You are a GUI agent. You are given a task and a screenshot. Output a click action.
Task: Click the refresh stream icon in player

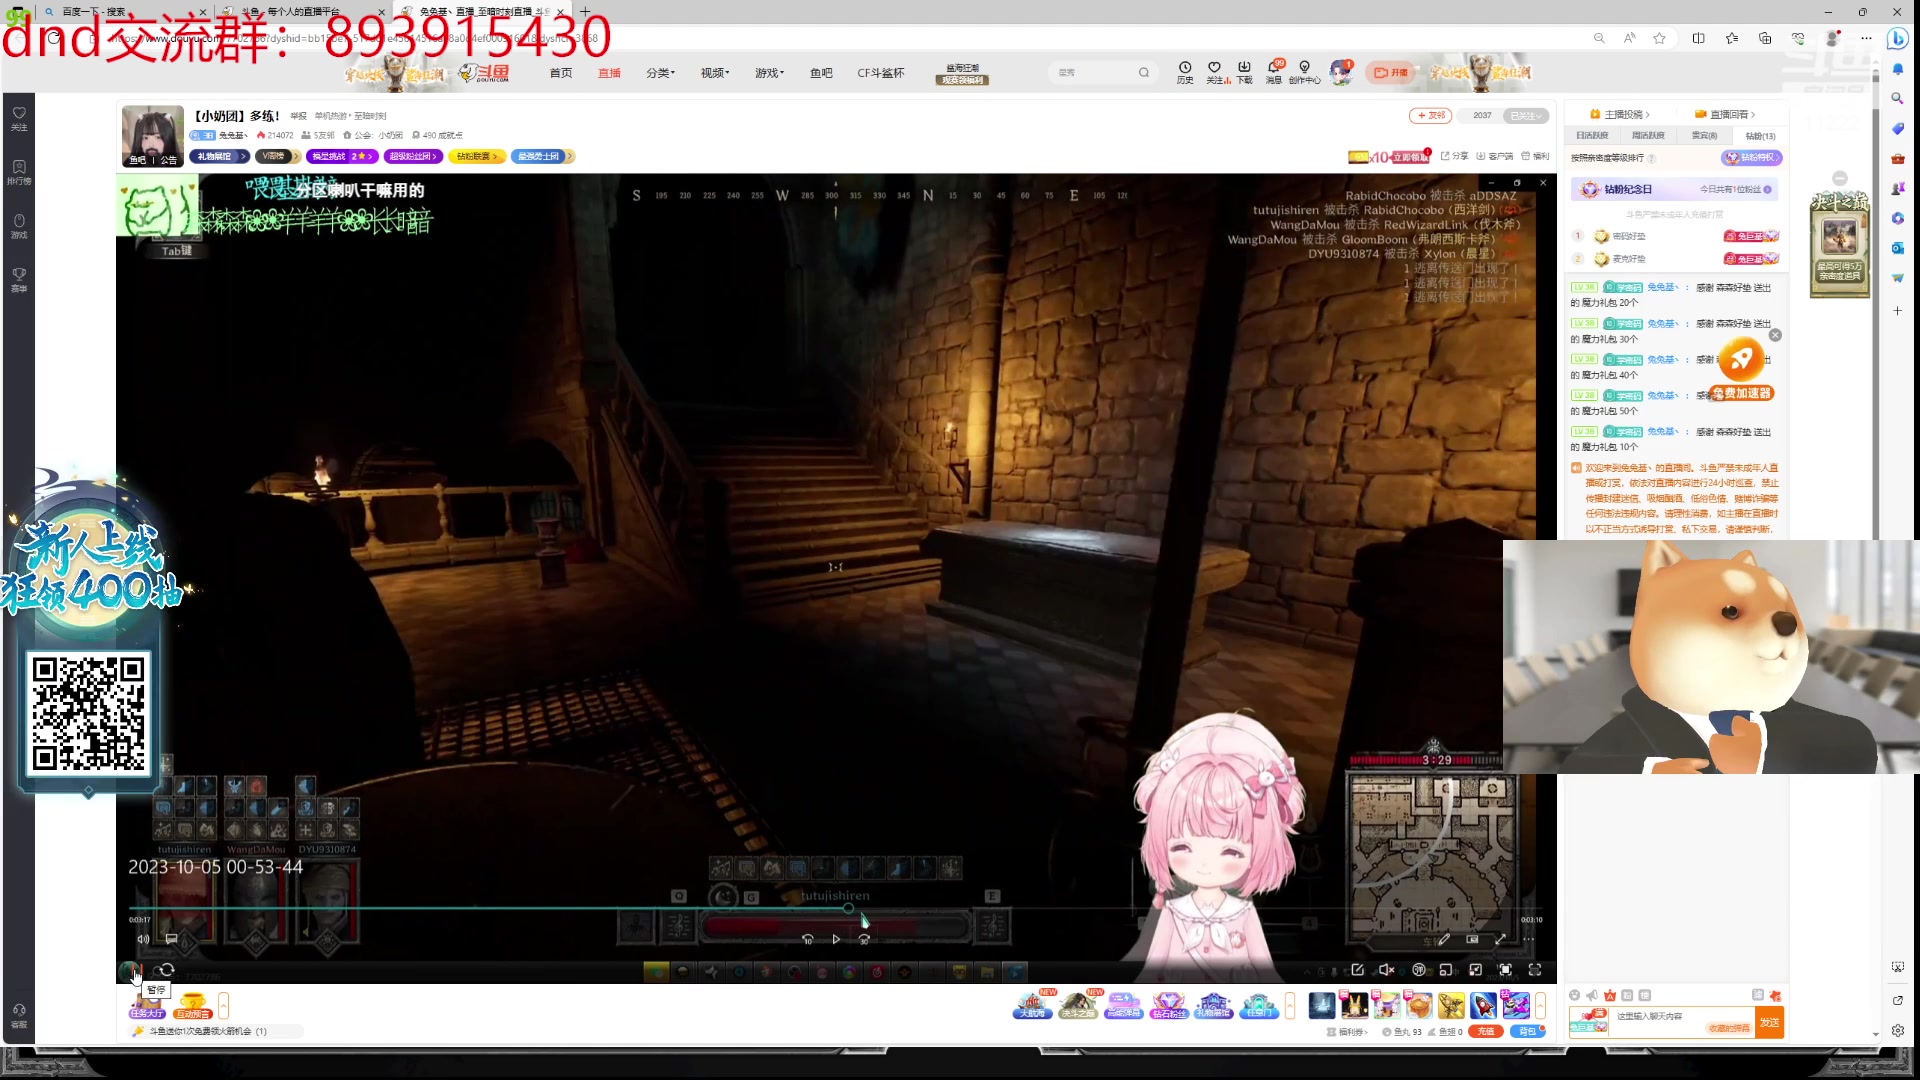[166, 969]
